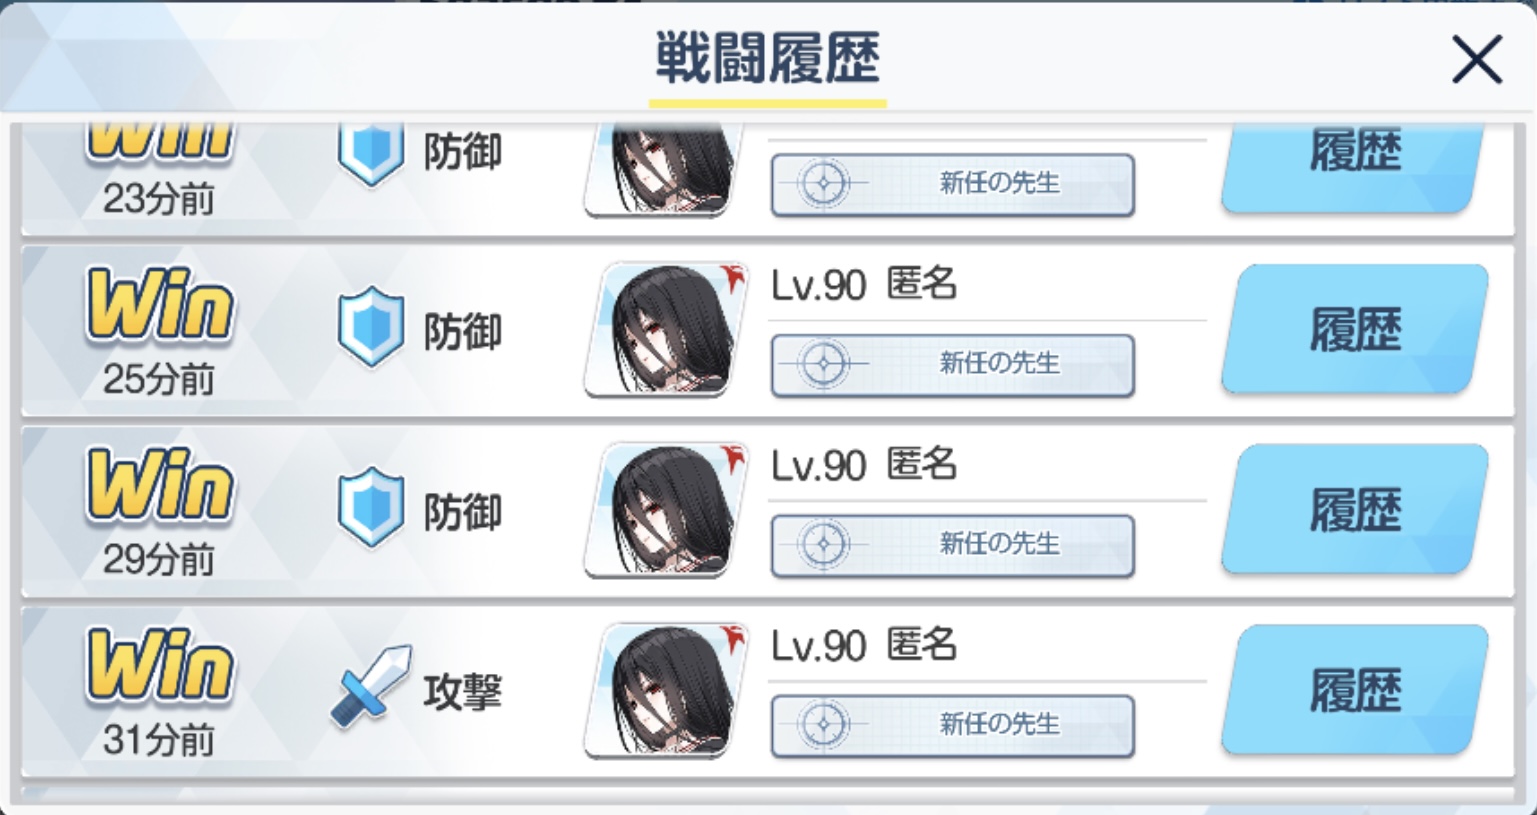This screenshot has height=815, width=1537.
Task: Click Lv.90 匿名 name in 29分前 row
Action: coord(864,466)
